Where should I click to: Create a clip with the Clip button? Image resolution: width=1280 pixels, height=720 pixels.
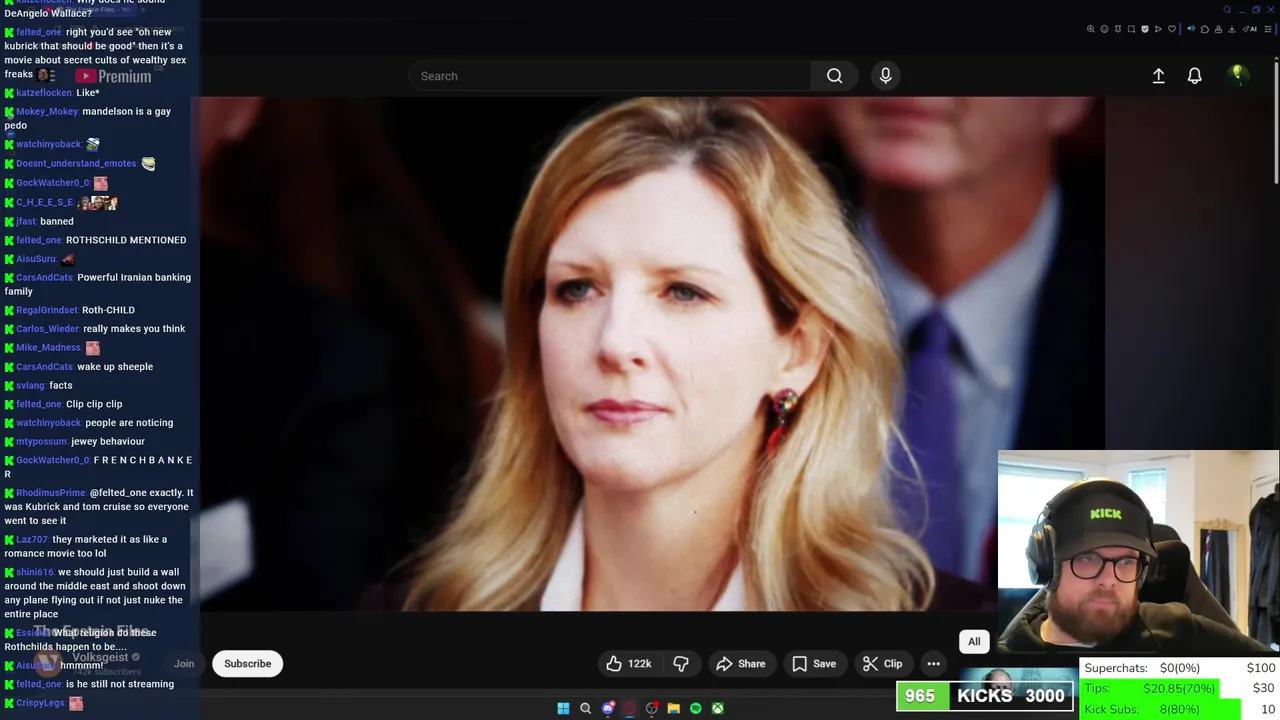[x=883, y=664]
